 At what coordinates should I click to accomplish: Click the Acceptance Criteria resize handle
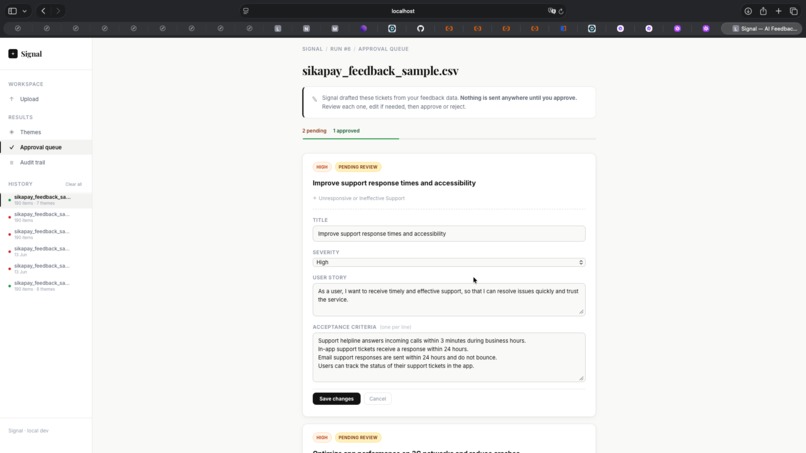pyautogui.click(x=581, y=378)
